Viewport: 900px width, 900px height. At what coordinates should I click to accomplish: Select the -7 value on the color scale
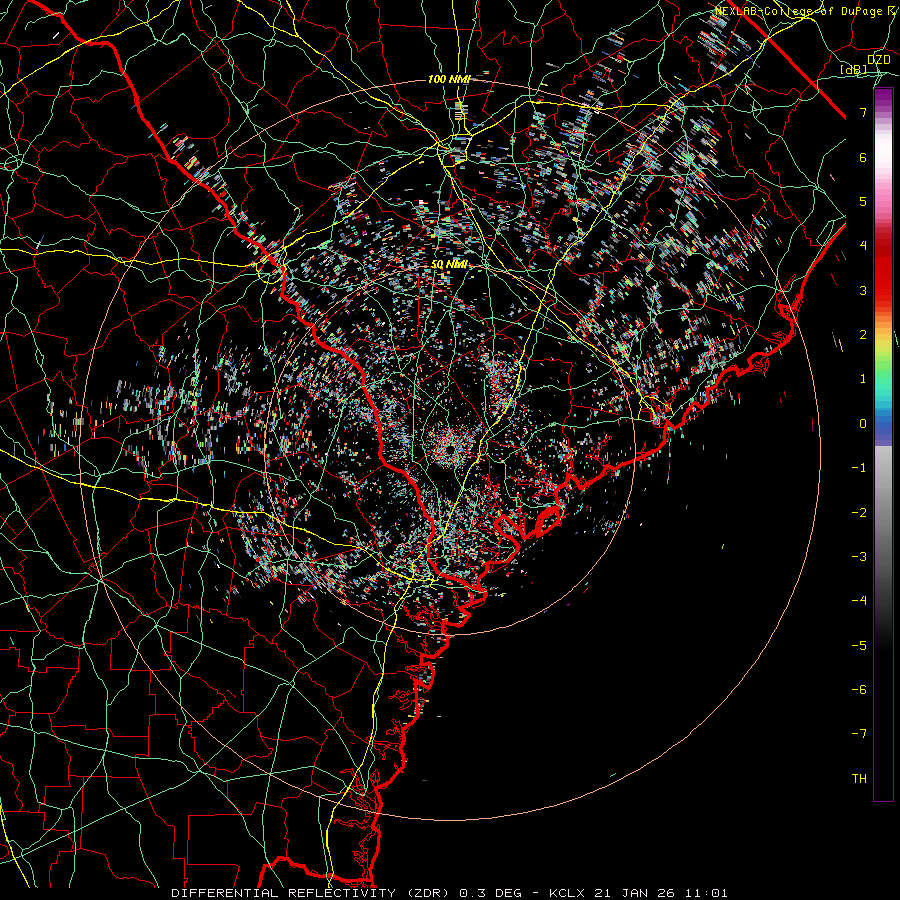pos(859,734)
